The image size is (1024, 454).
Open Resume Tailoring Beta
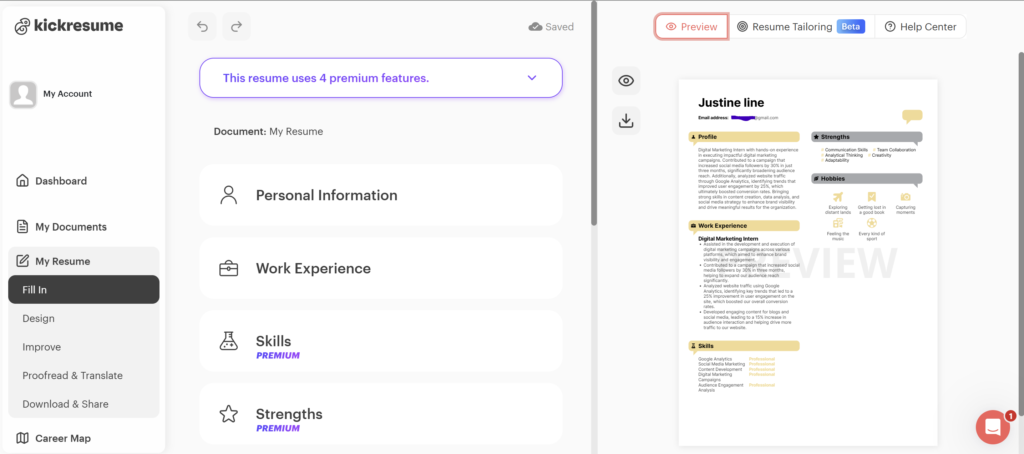pyautogui.click(x=801, y=27)
